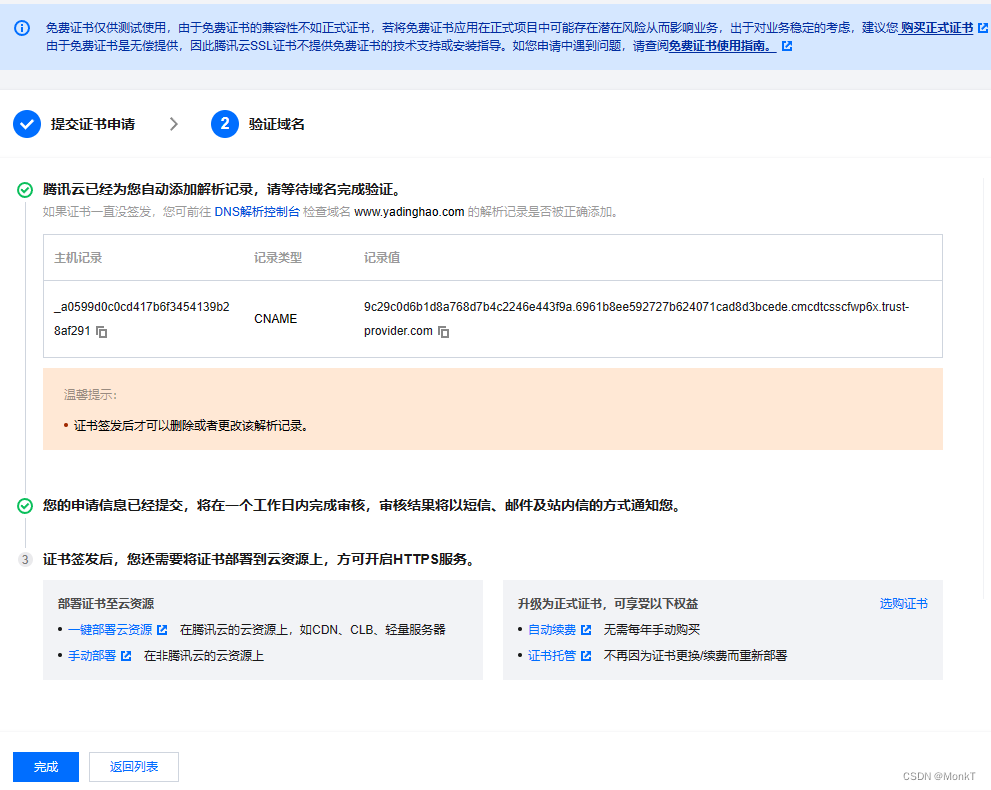The width and height of the screenshot is (991, 790).
Task: Click heading 证书签发后，您还需要将证书部署到云资源上
Action: [x=259, y=559]
